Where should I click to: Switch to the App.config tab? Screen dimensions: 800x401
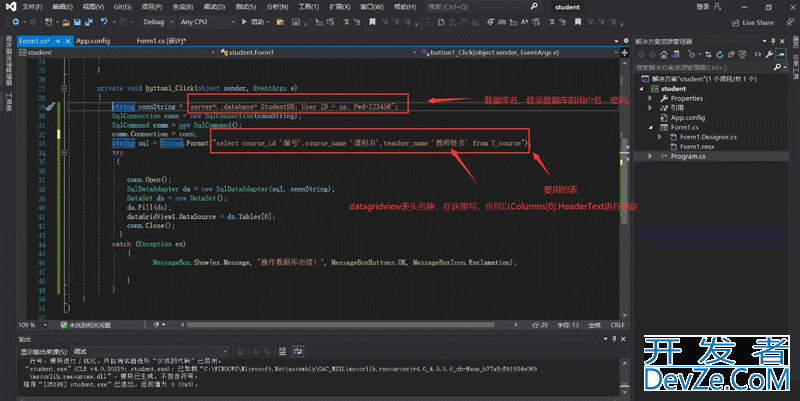tap(93, 41)
